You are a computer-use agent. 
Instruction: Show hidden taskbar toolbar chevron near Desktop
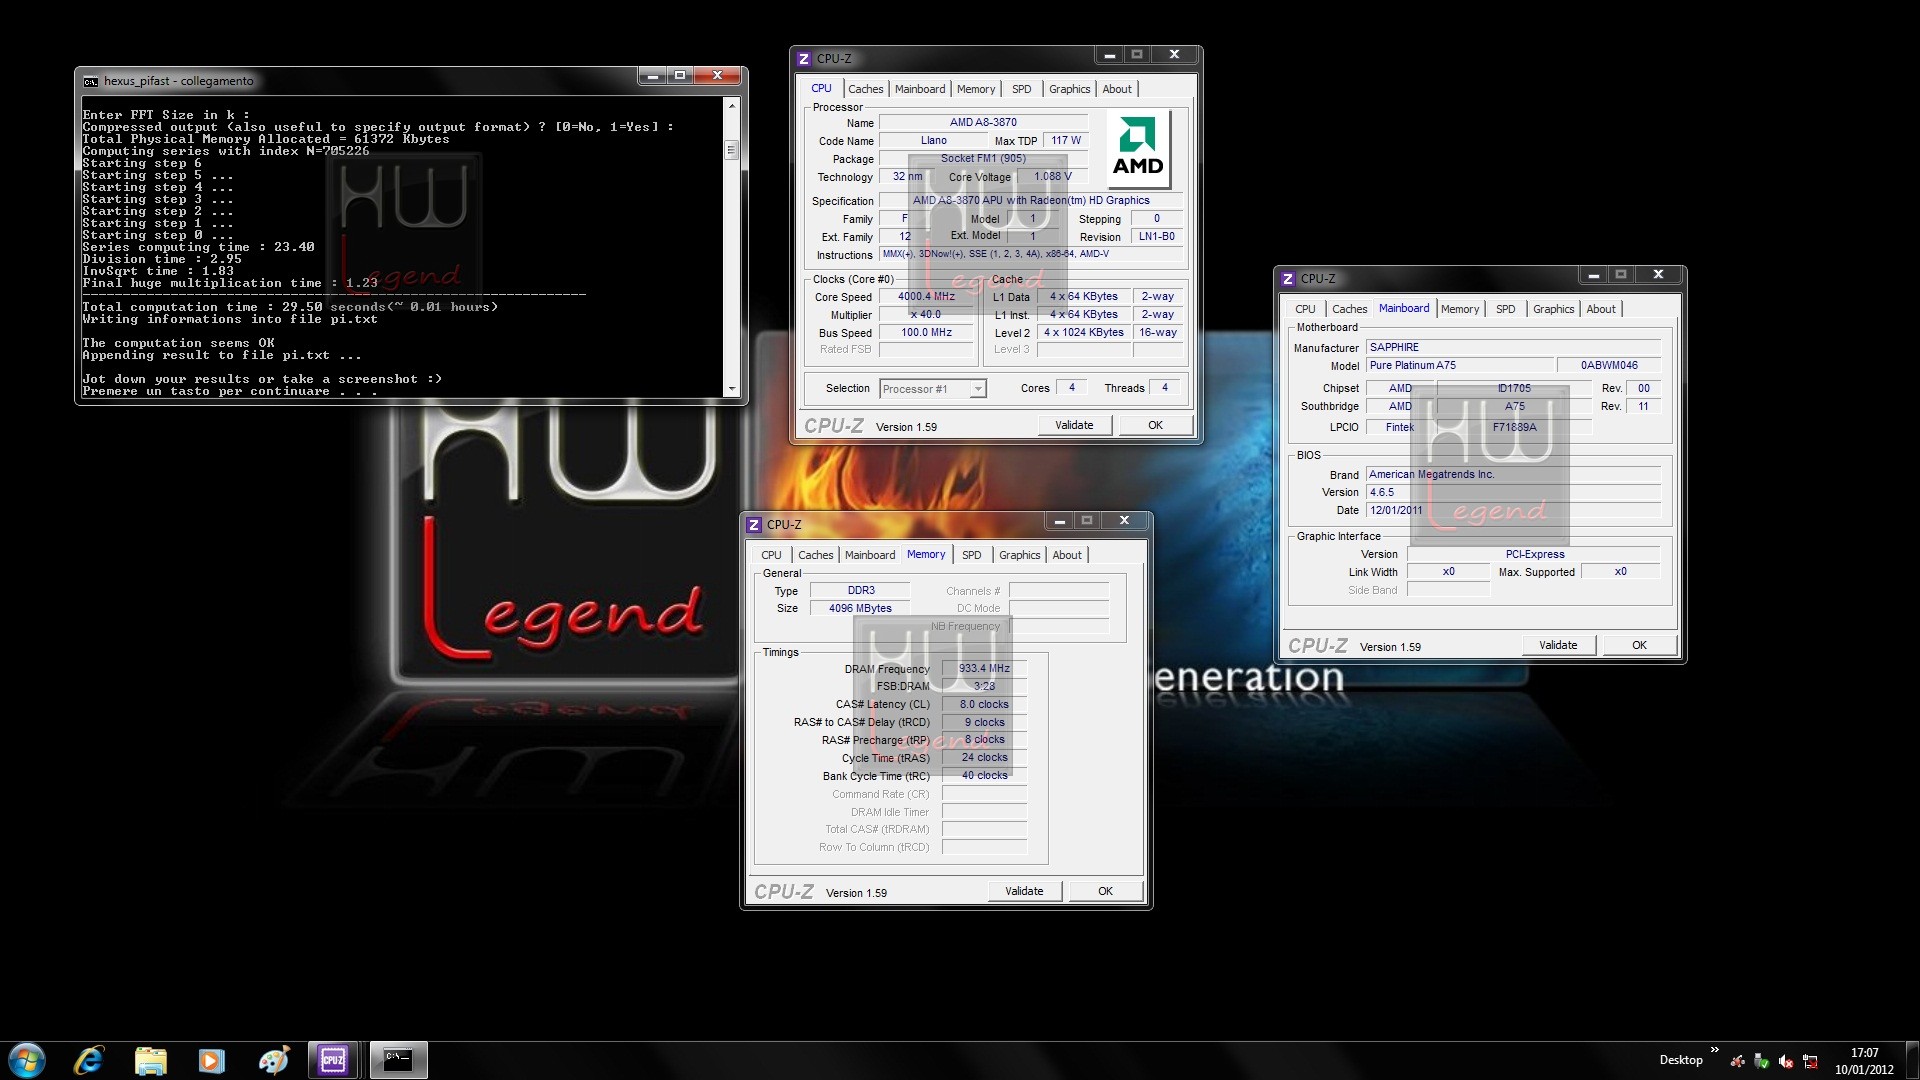tap(1714, 1050)
